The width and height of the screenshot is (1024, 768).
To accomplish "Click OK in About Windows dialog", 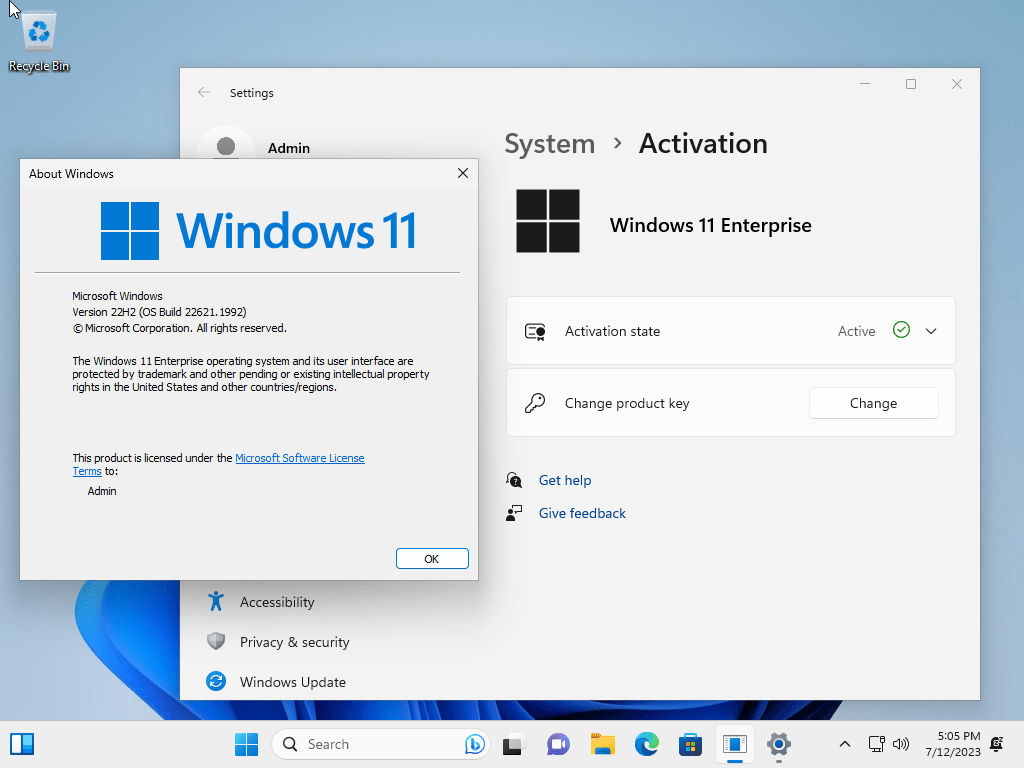I will coord(432,558).
